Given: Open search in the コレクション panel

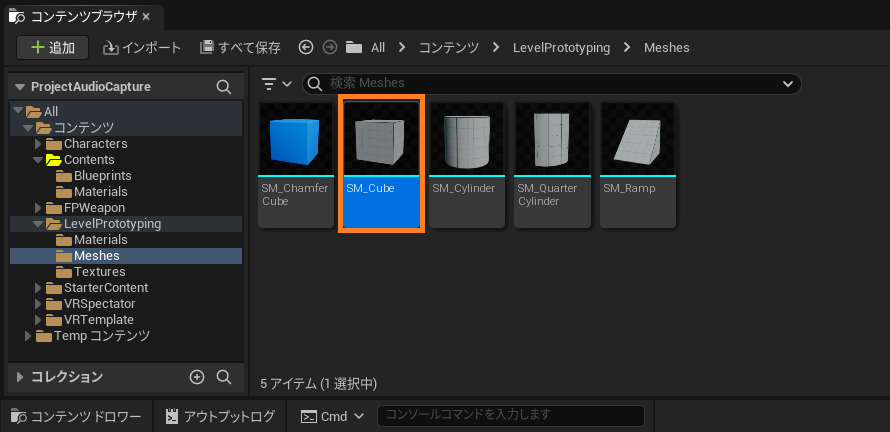Looking at the screenshot, I should tap(224, 377).
